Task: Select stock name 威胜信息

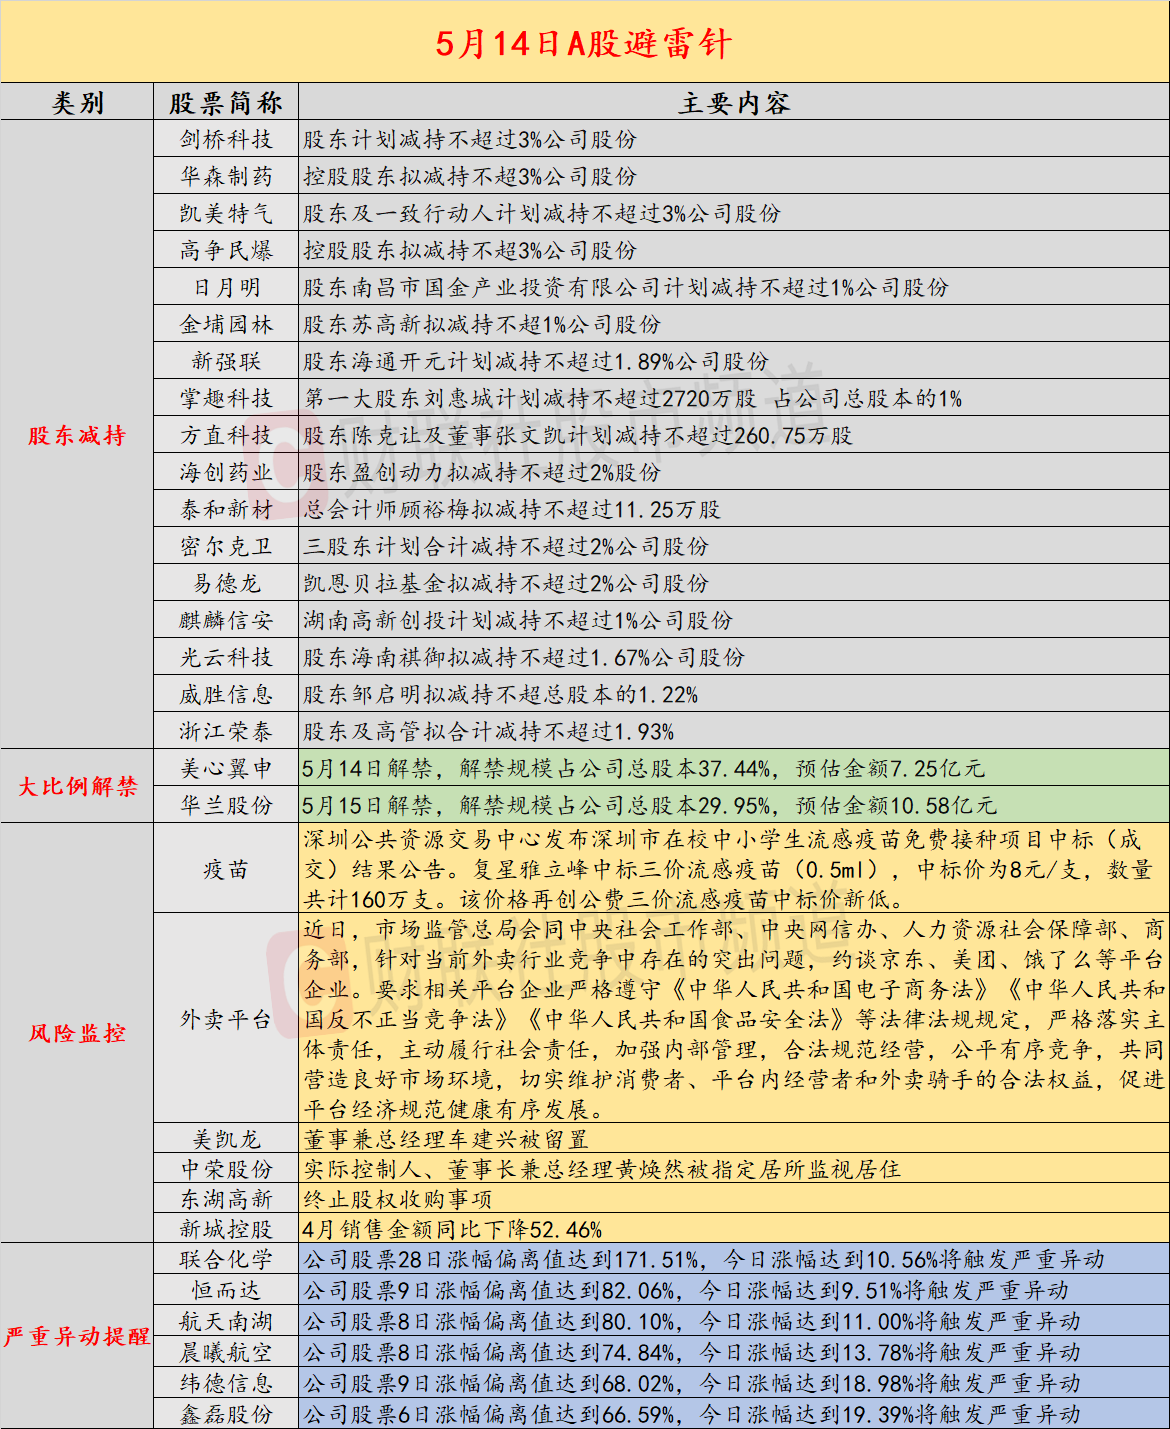Action: [226, 694]
